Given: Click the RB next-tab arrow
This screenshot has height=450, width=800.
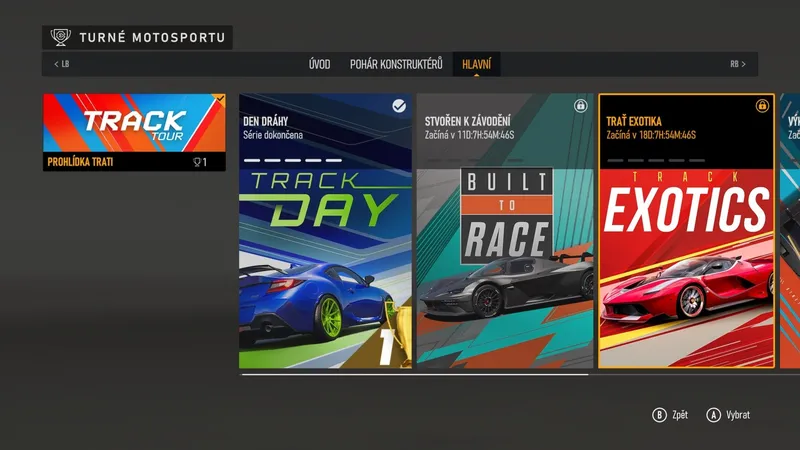Looking at the screenshot, I should click(x=738, y=64).
